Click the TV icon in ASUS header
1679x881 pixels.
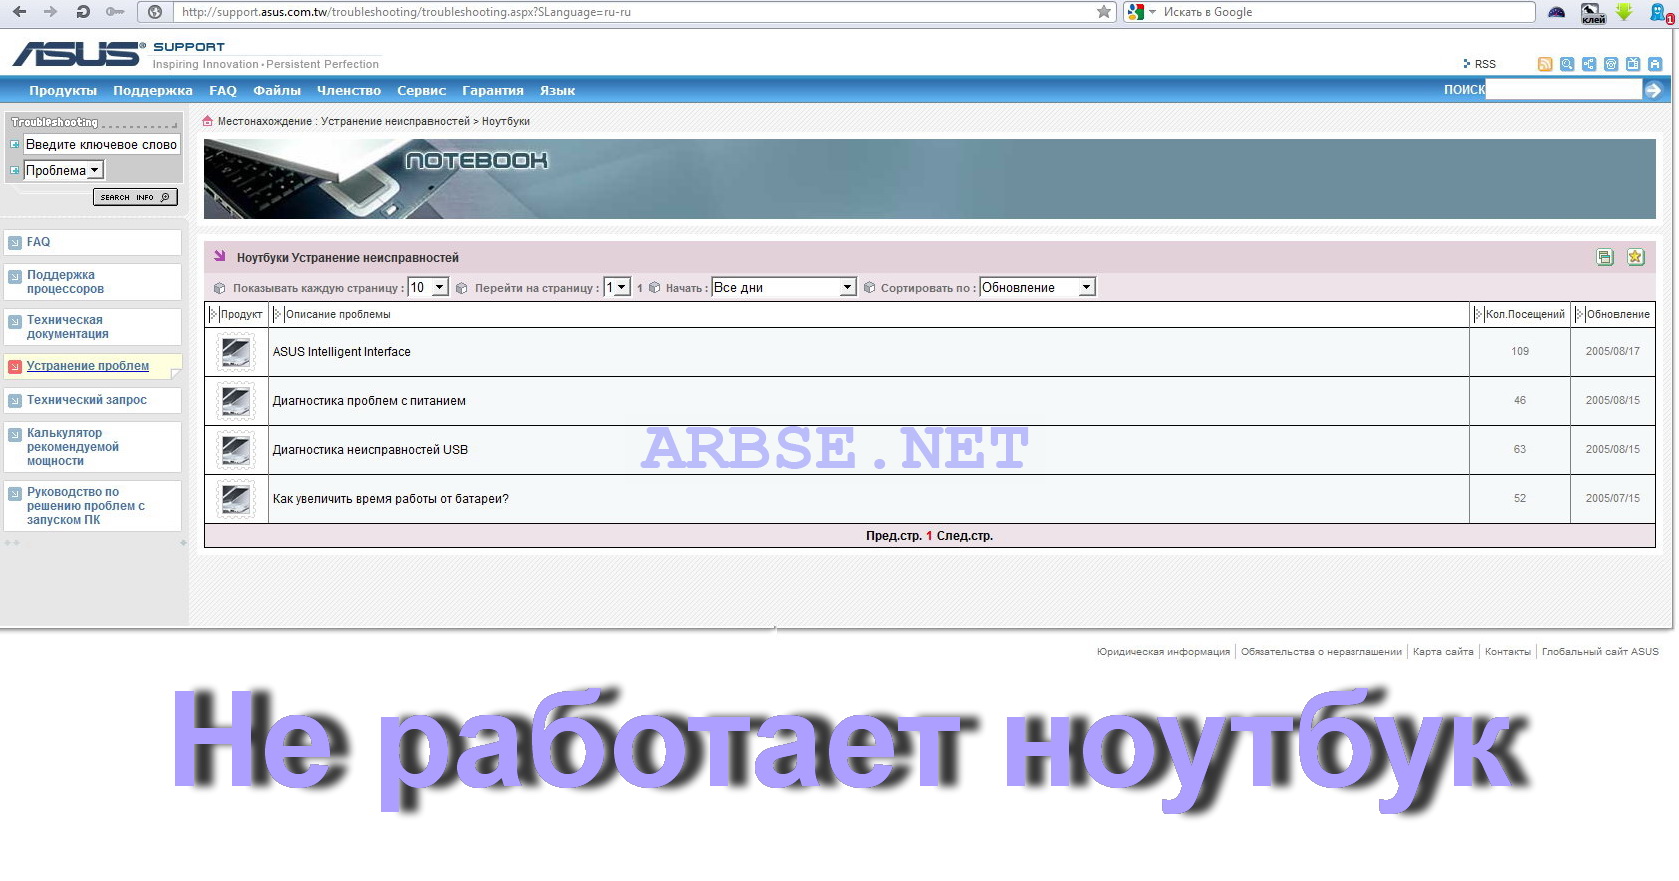click(x=1633, y=64)
